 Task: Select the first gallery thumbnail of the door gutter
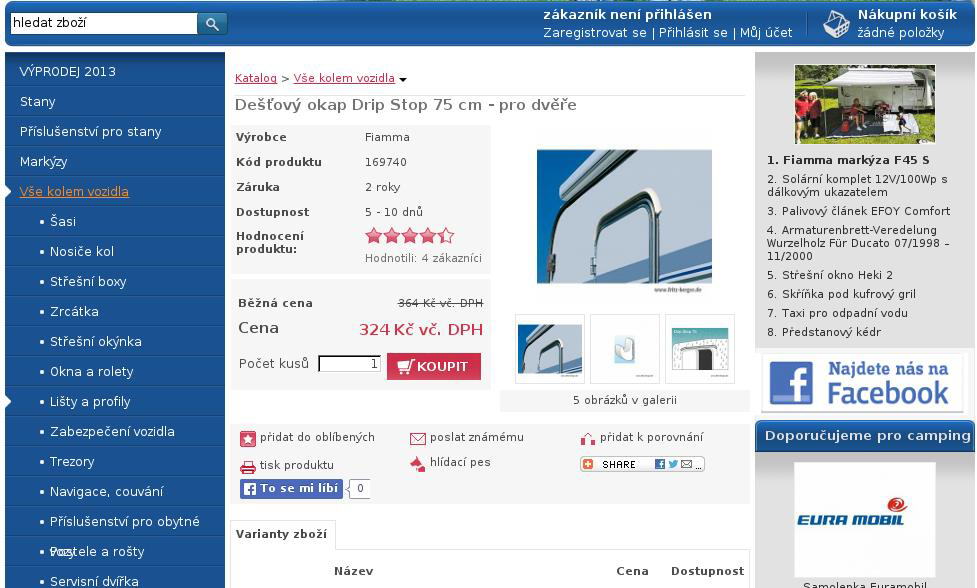(x=550, y=349)
